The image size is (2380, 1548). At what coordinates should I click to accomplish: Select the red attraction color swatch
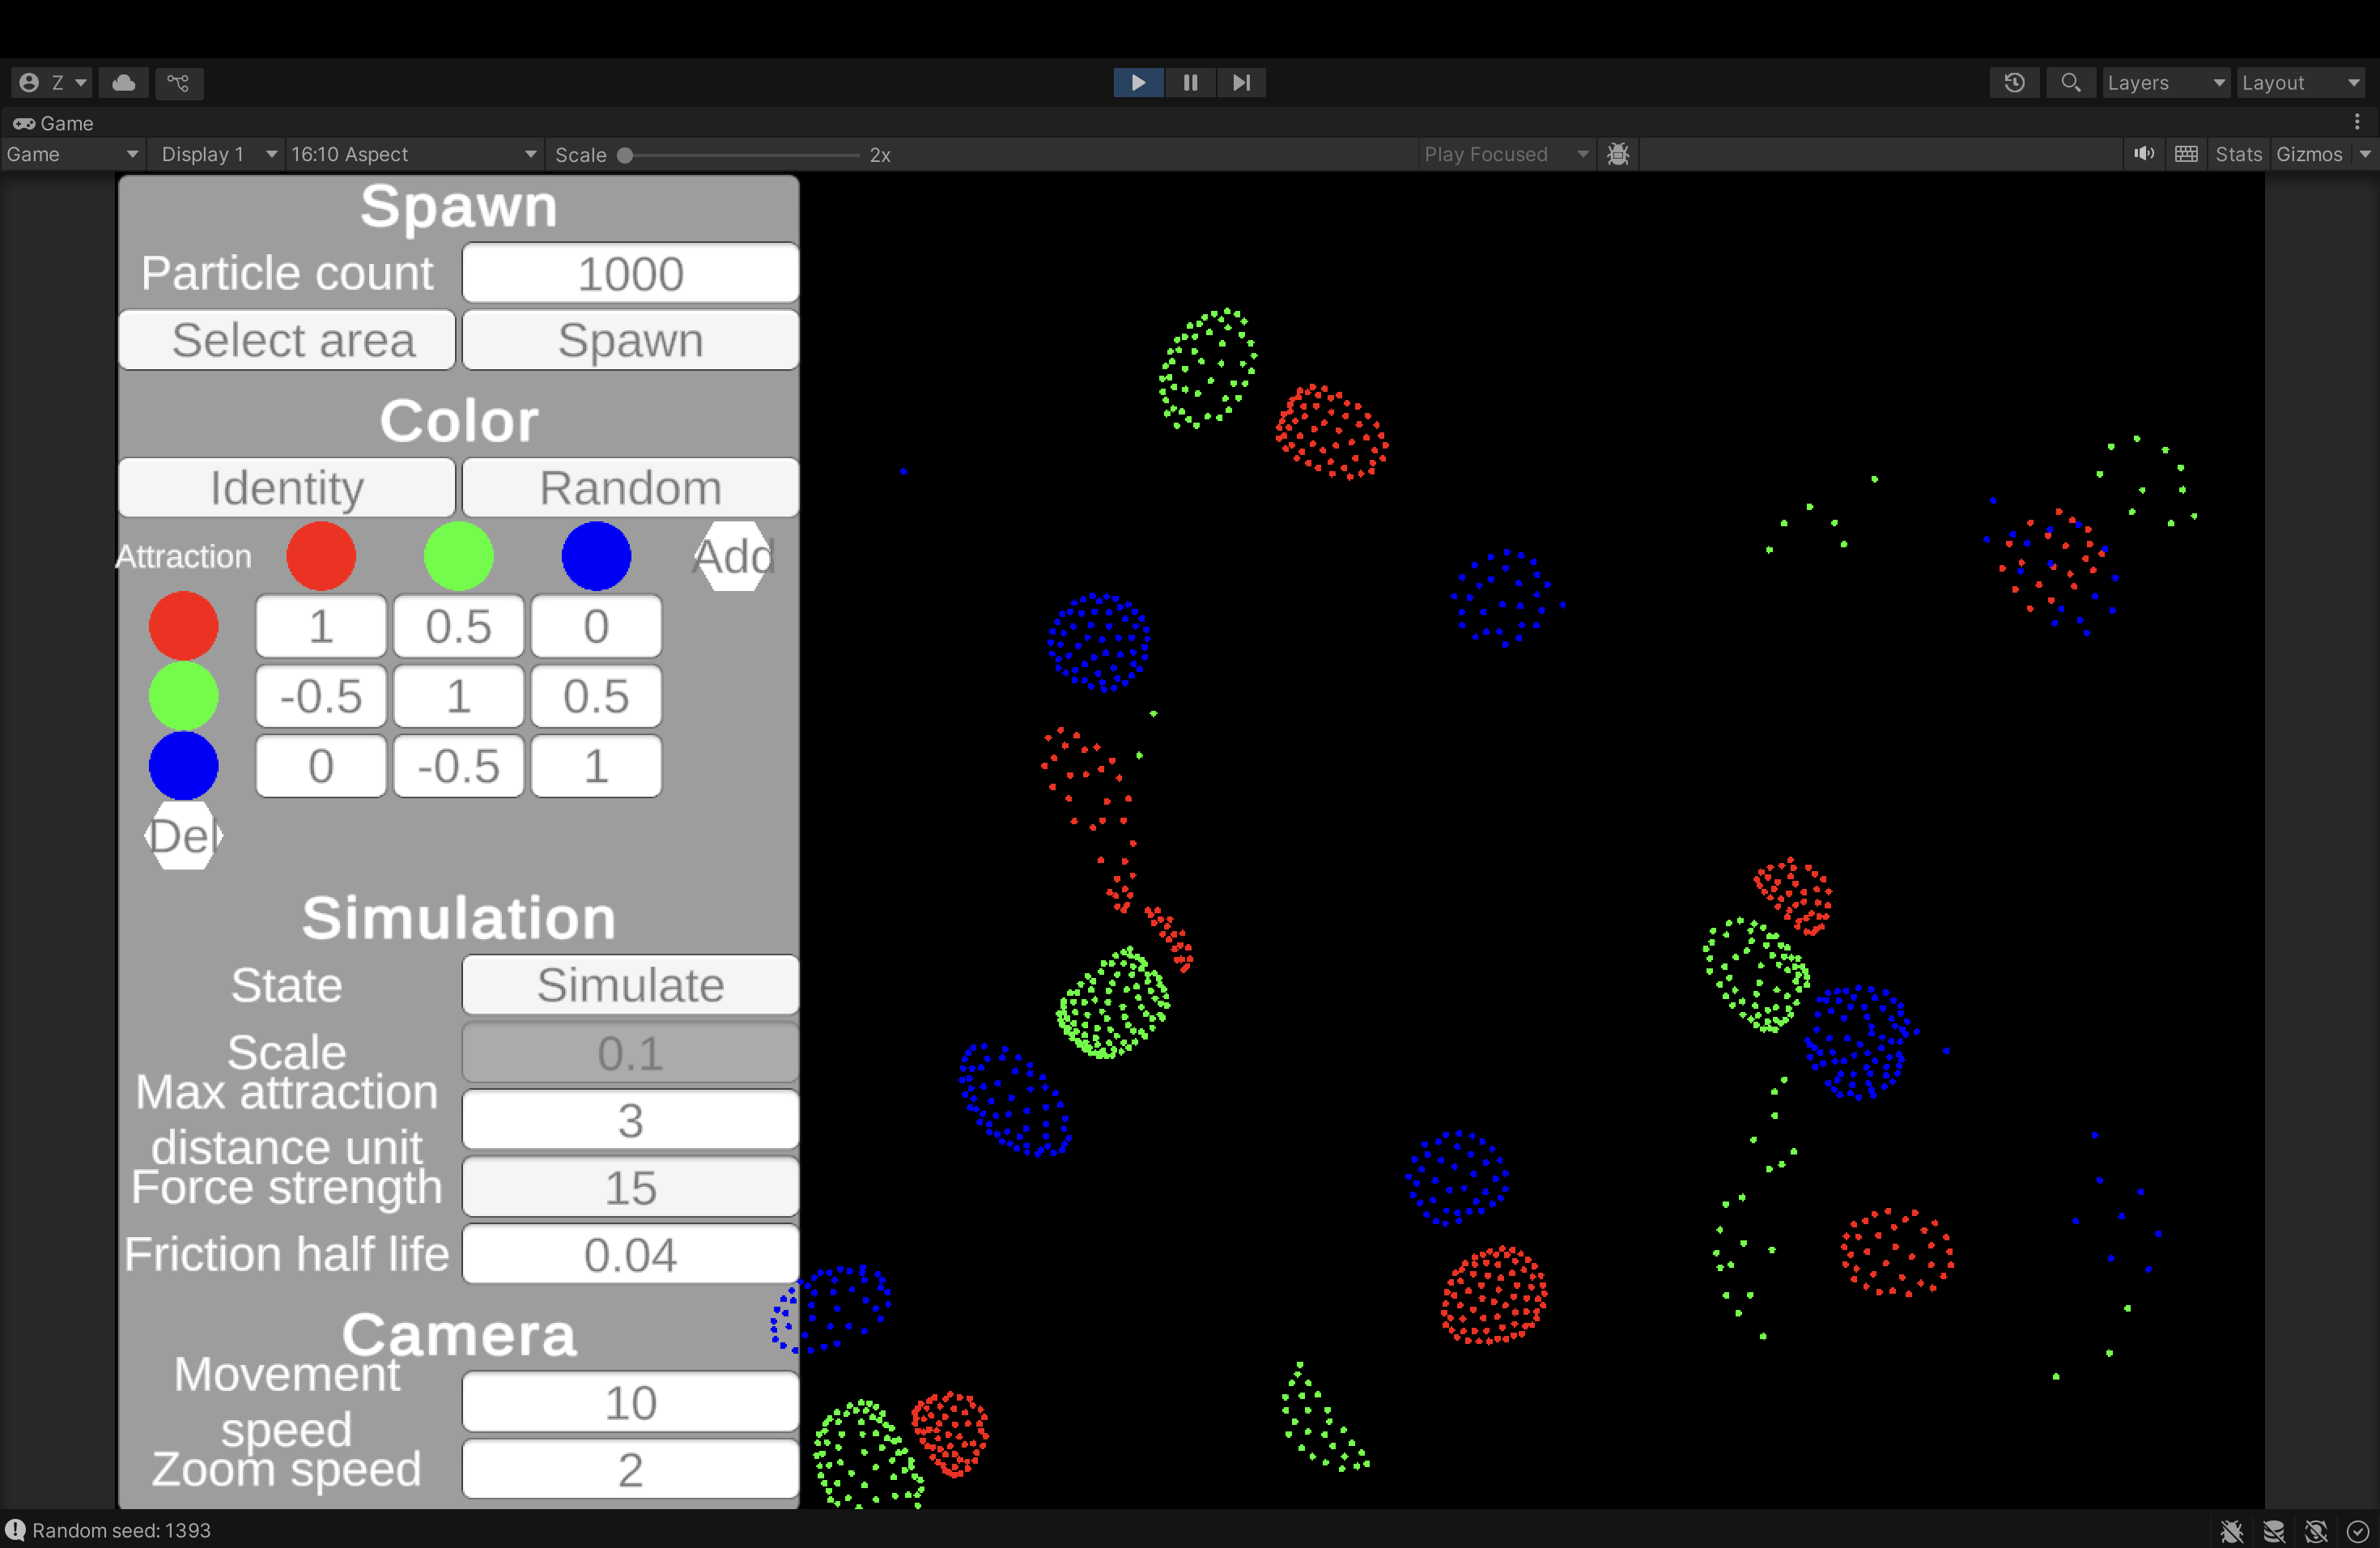[320, 556]
